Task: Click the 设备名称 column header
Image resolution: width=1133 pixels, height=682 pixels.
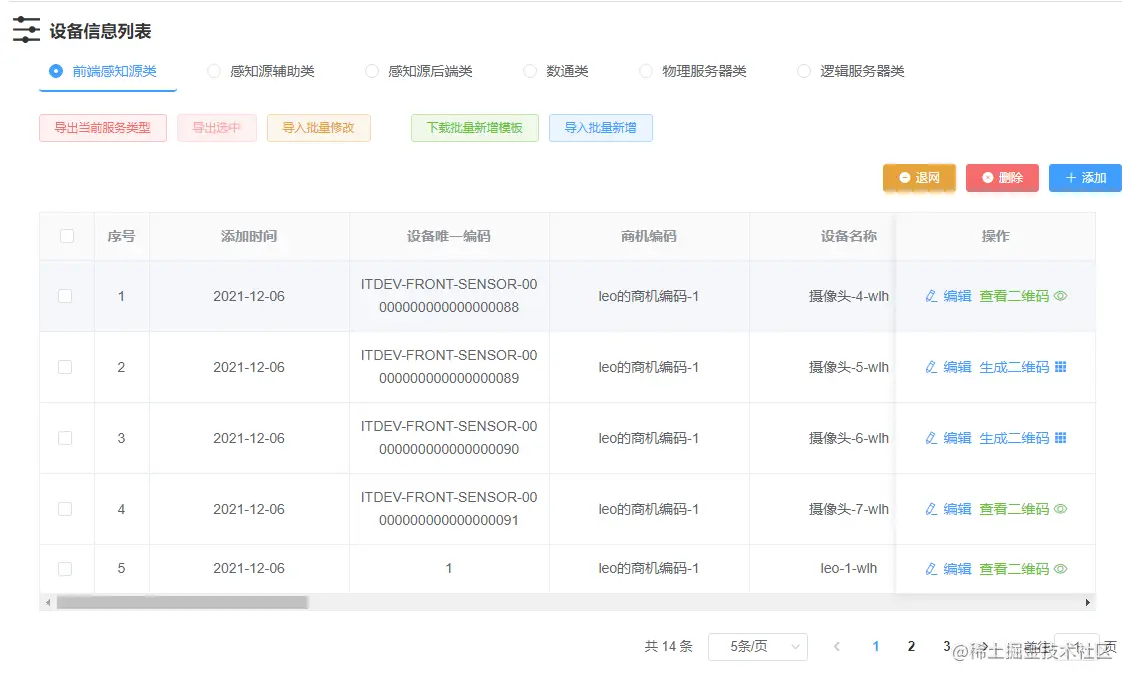Action: coord(849,236)
